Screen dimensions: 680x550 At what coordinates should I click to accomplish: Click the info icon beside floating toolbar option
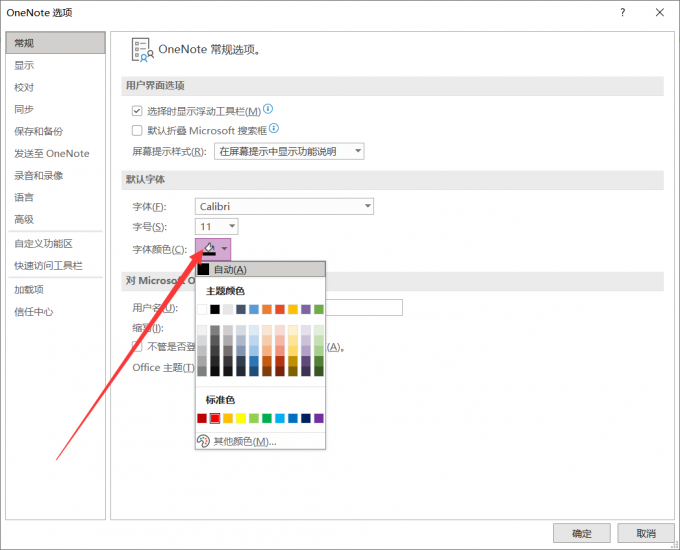pos(268,109)
